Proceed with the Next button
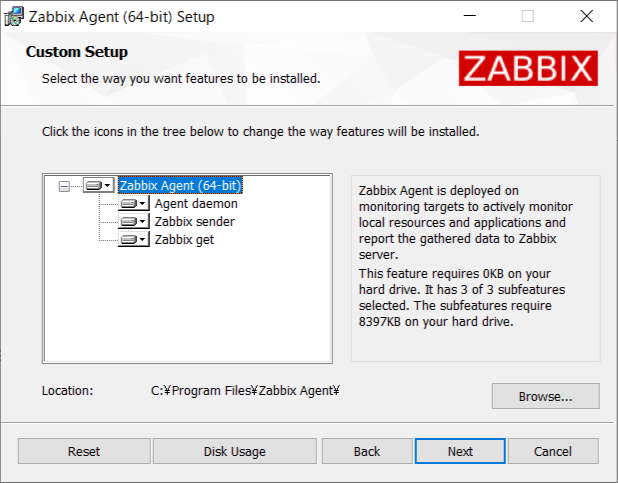The image size is (618, 483). tap(460, 451)
